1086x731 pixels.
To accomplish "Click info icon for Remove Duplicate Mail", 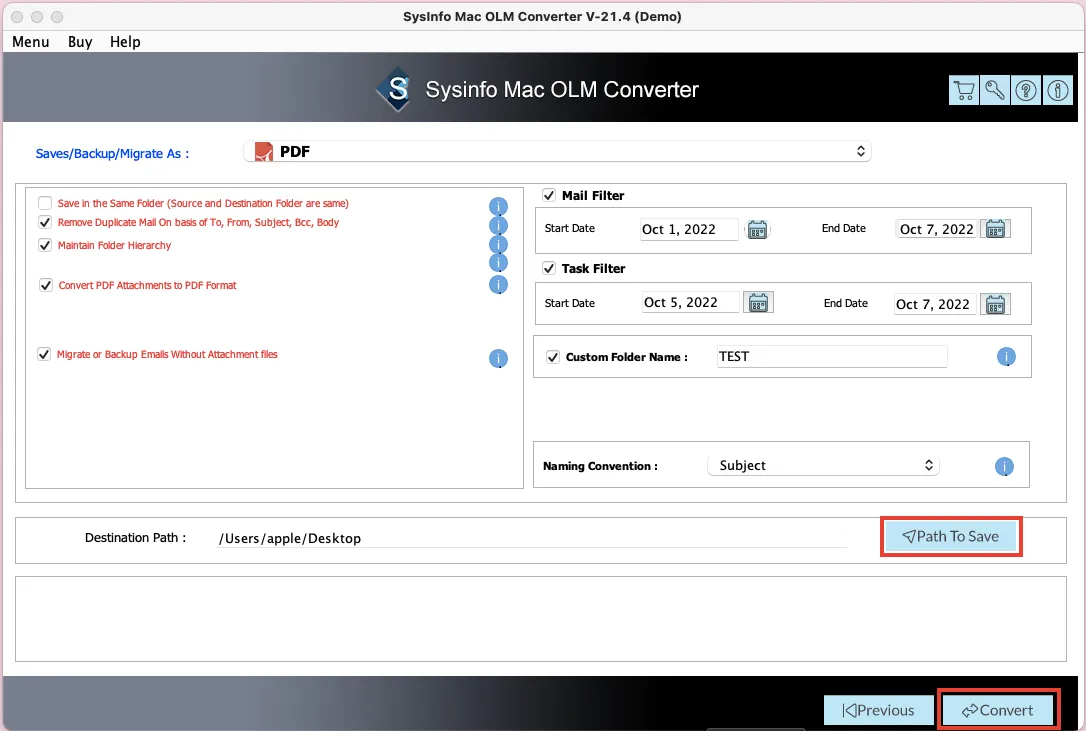I will [x=498, y=225].
